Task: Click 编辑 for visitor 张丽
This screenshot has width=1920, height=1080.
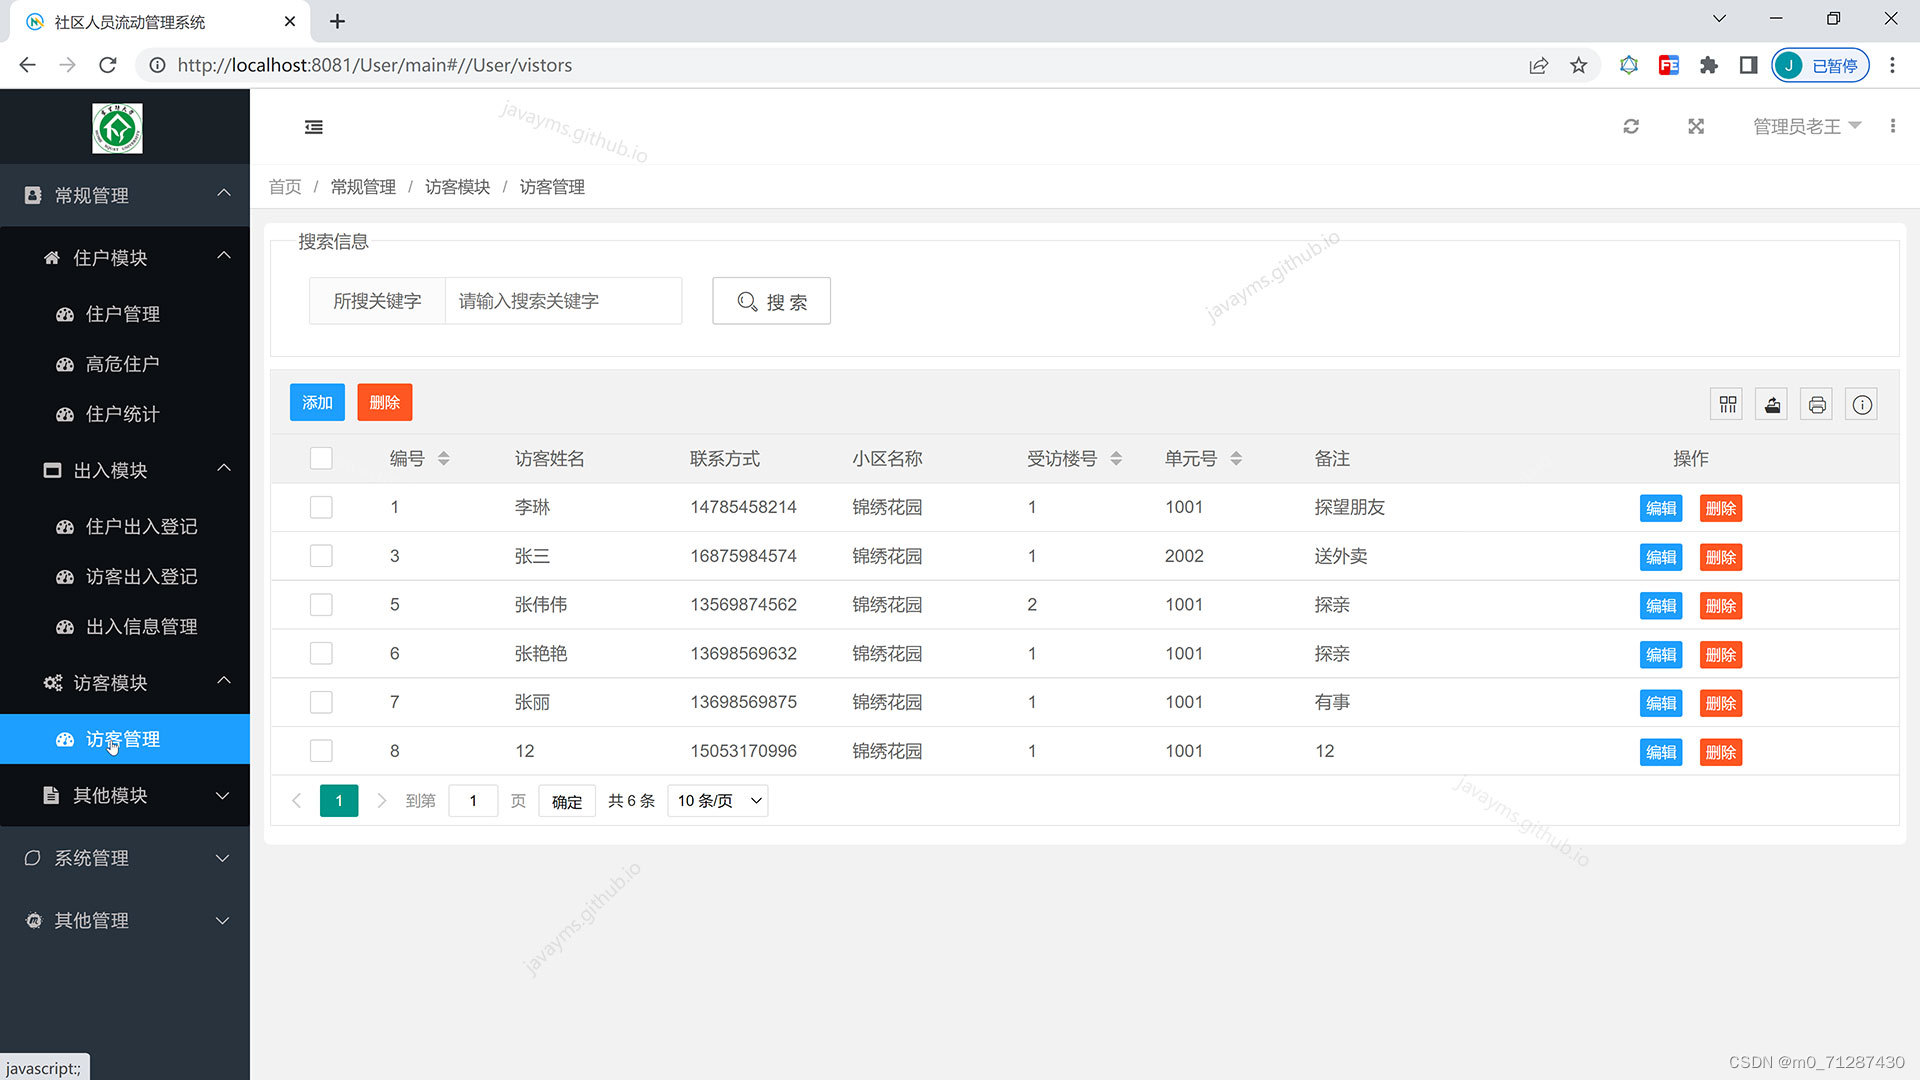Action: pos(1660,703)
